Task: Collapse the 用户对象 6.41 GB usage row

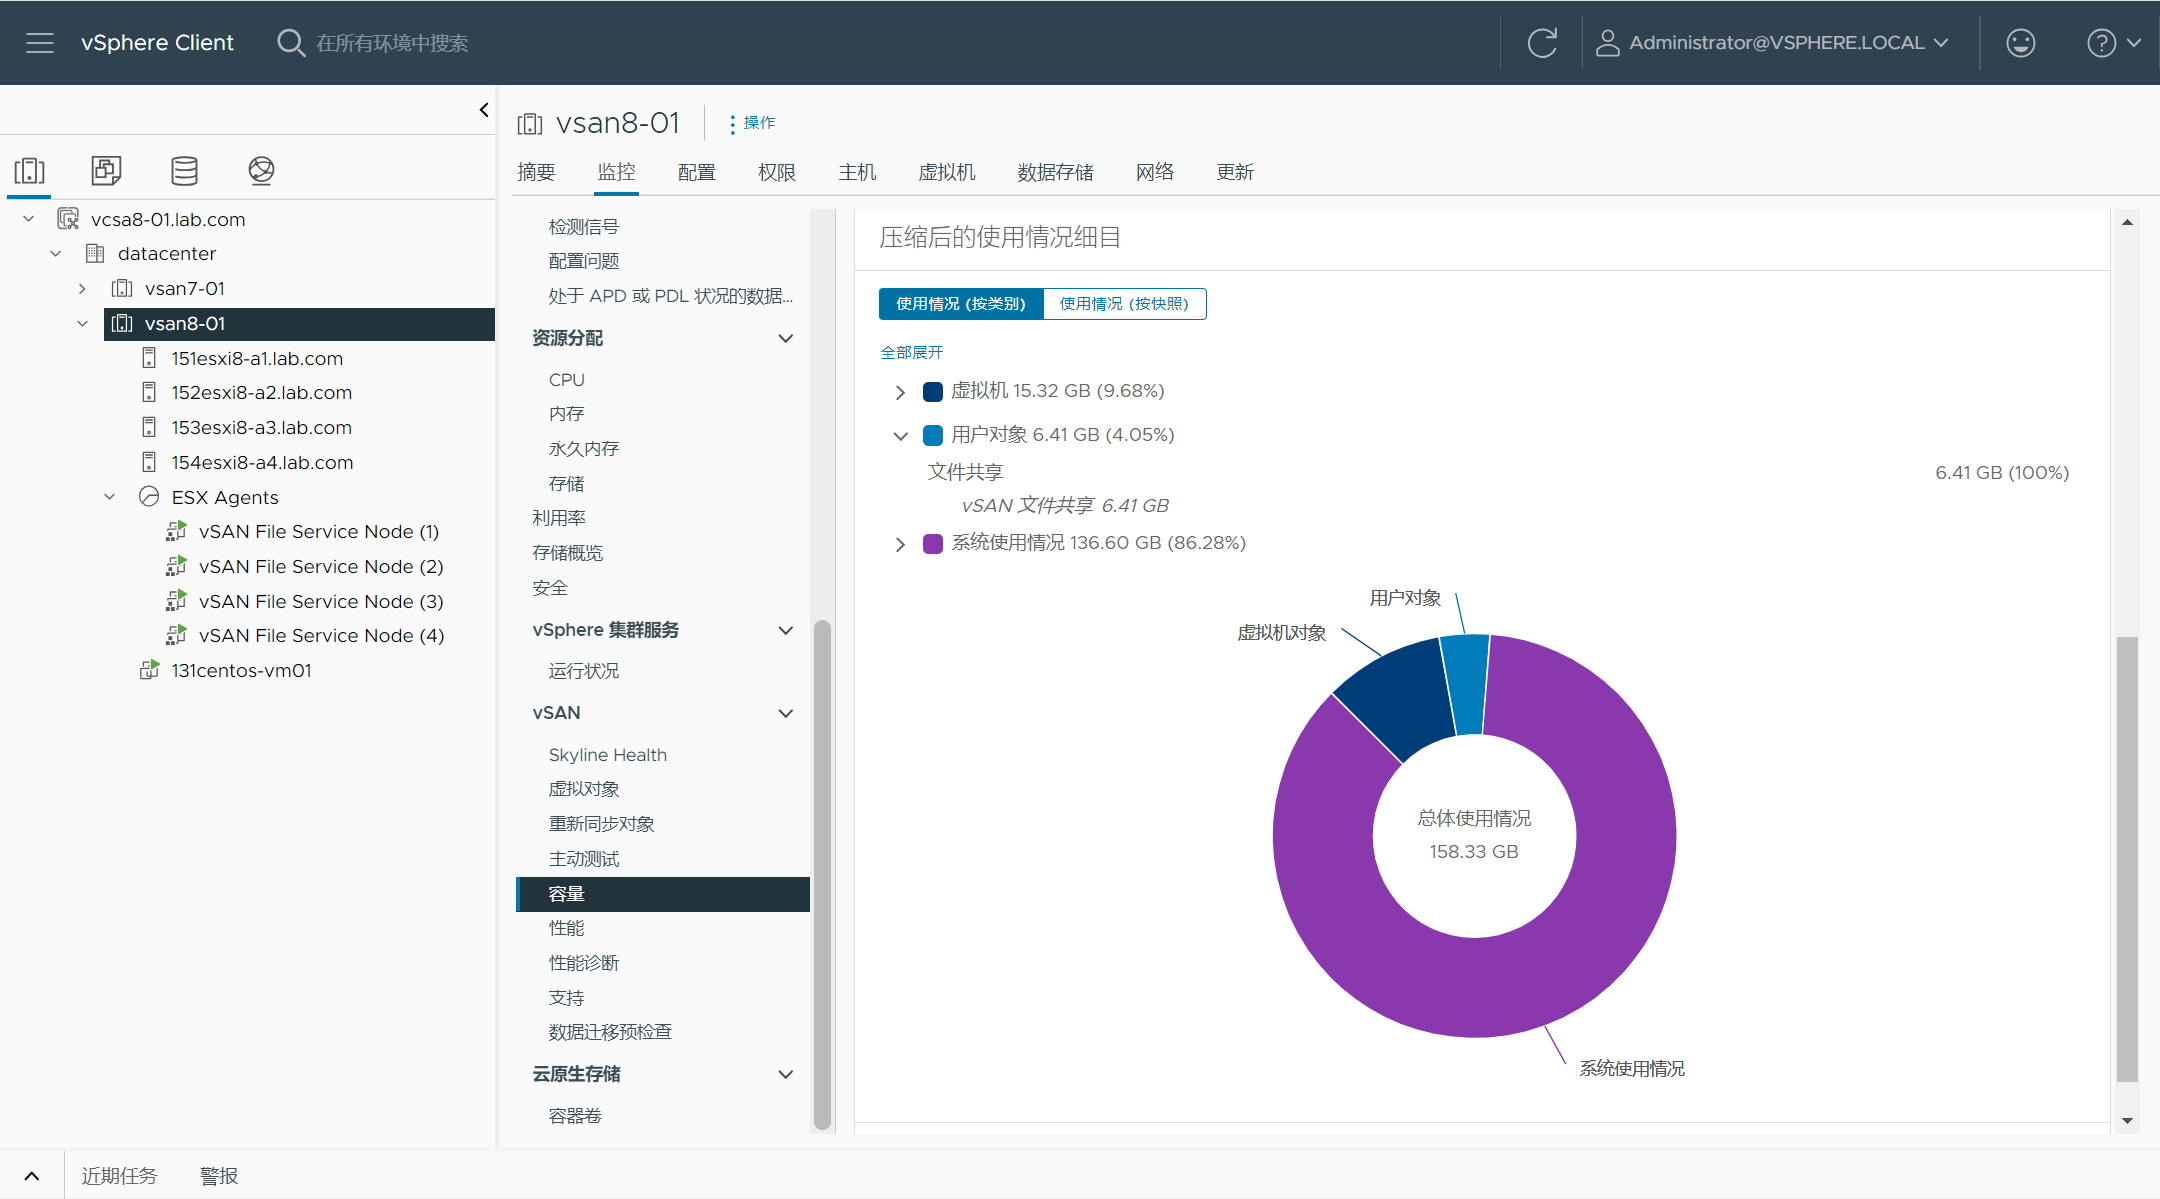Action: pyautogui.click(x=900, y=436)
